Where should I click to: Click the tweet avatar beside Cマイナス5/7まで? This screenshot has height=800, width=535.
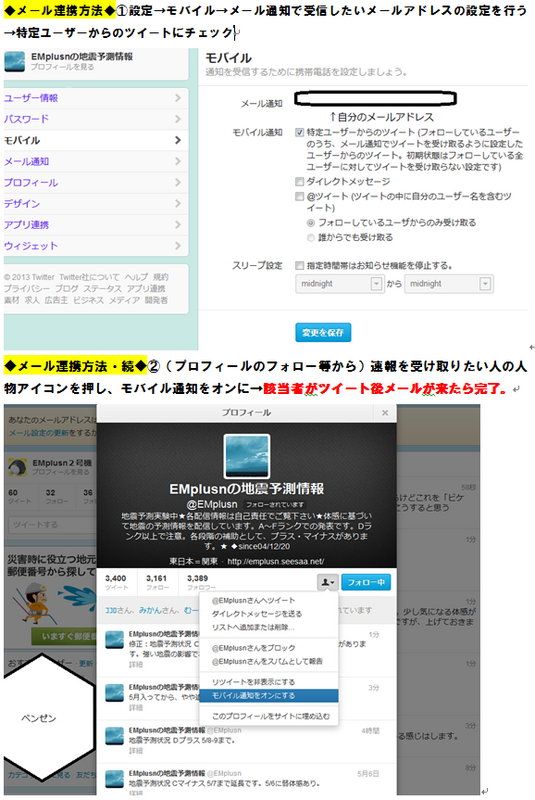114,779
